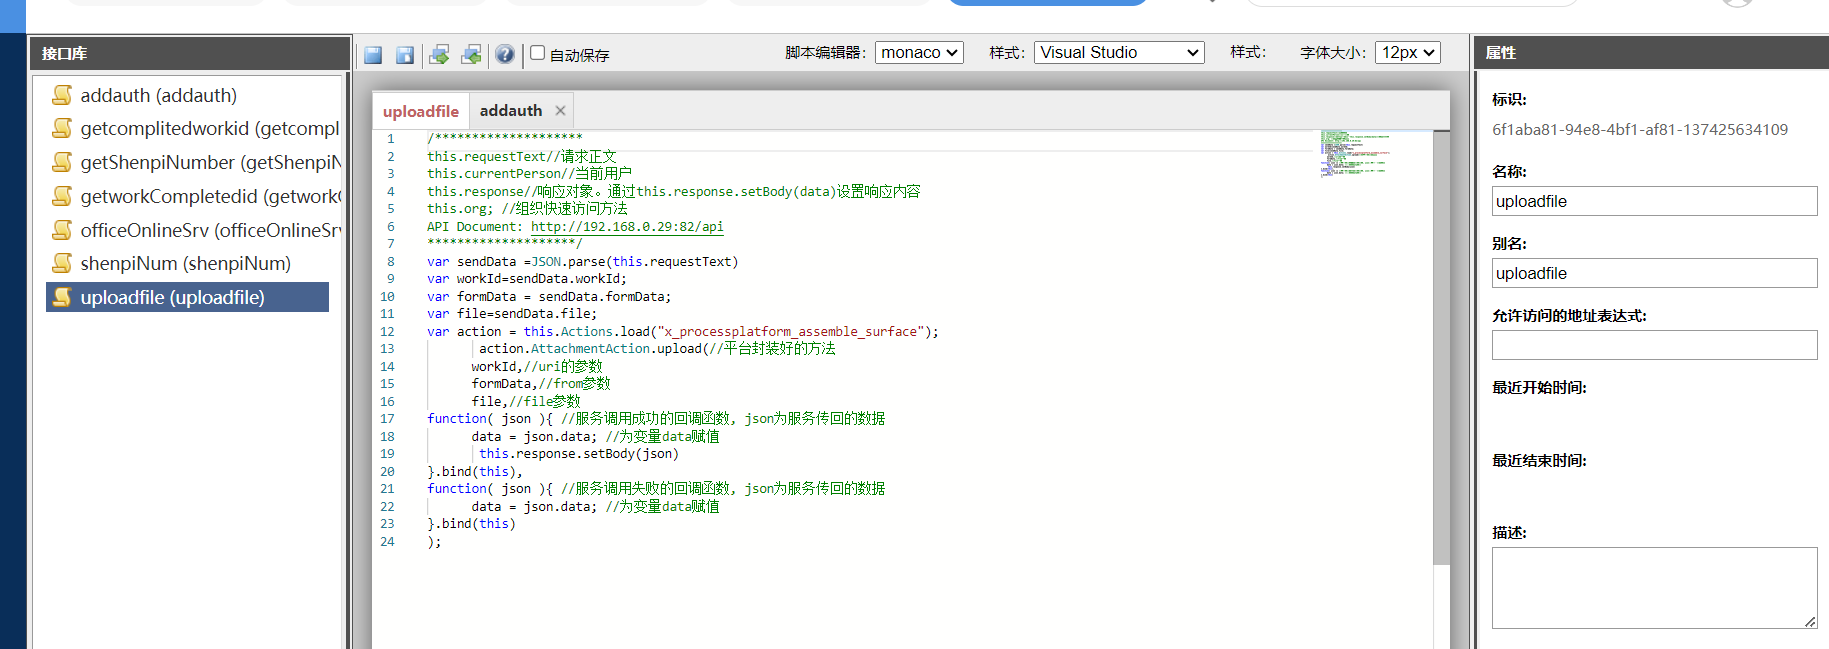
Task: Switch to the addauth editor tab
Action: coord(511,111)
